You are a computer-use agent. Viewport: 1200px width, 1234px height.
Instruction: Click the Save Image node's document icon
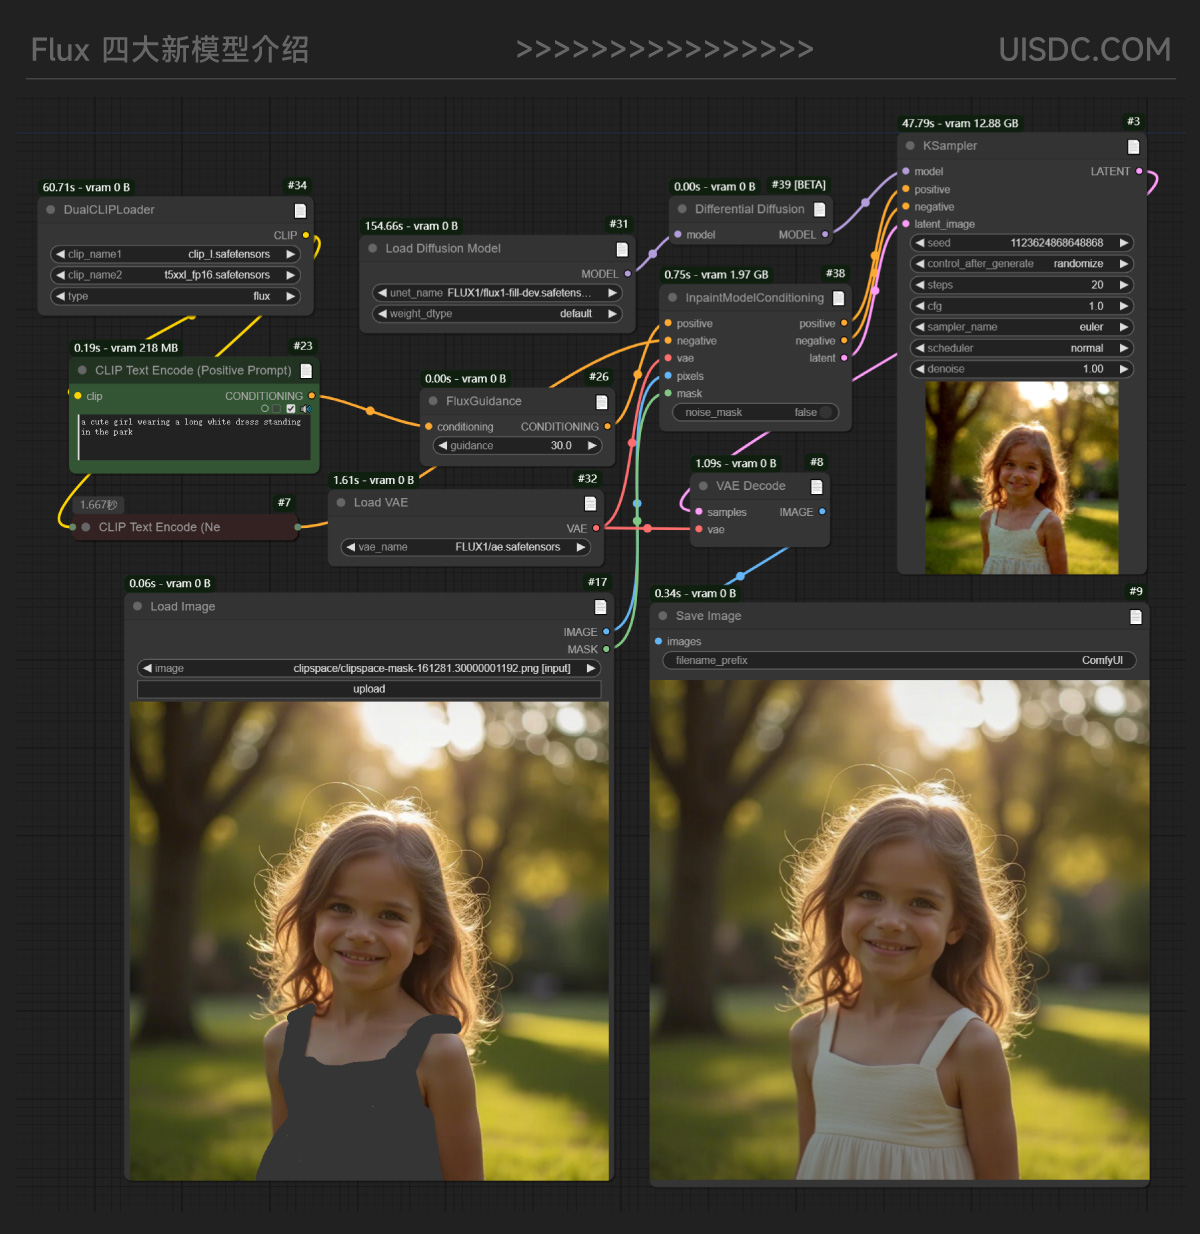(1135, 617)
